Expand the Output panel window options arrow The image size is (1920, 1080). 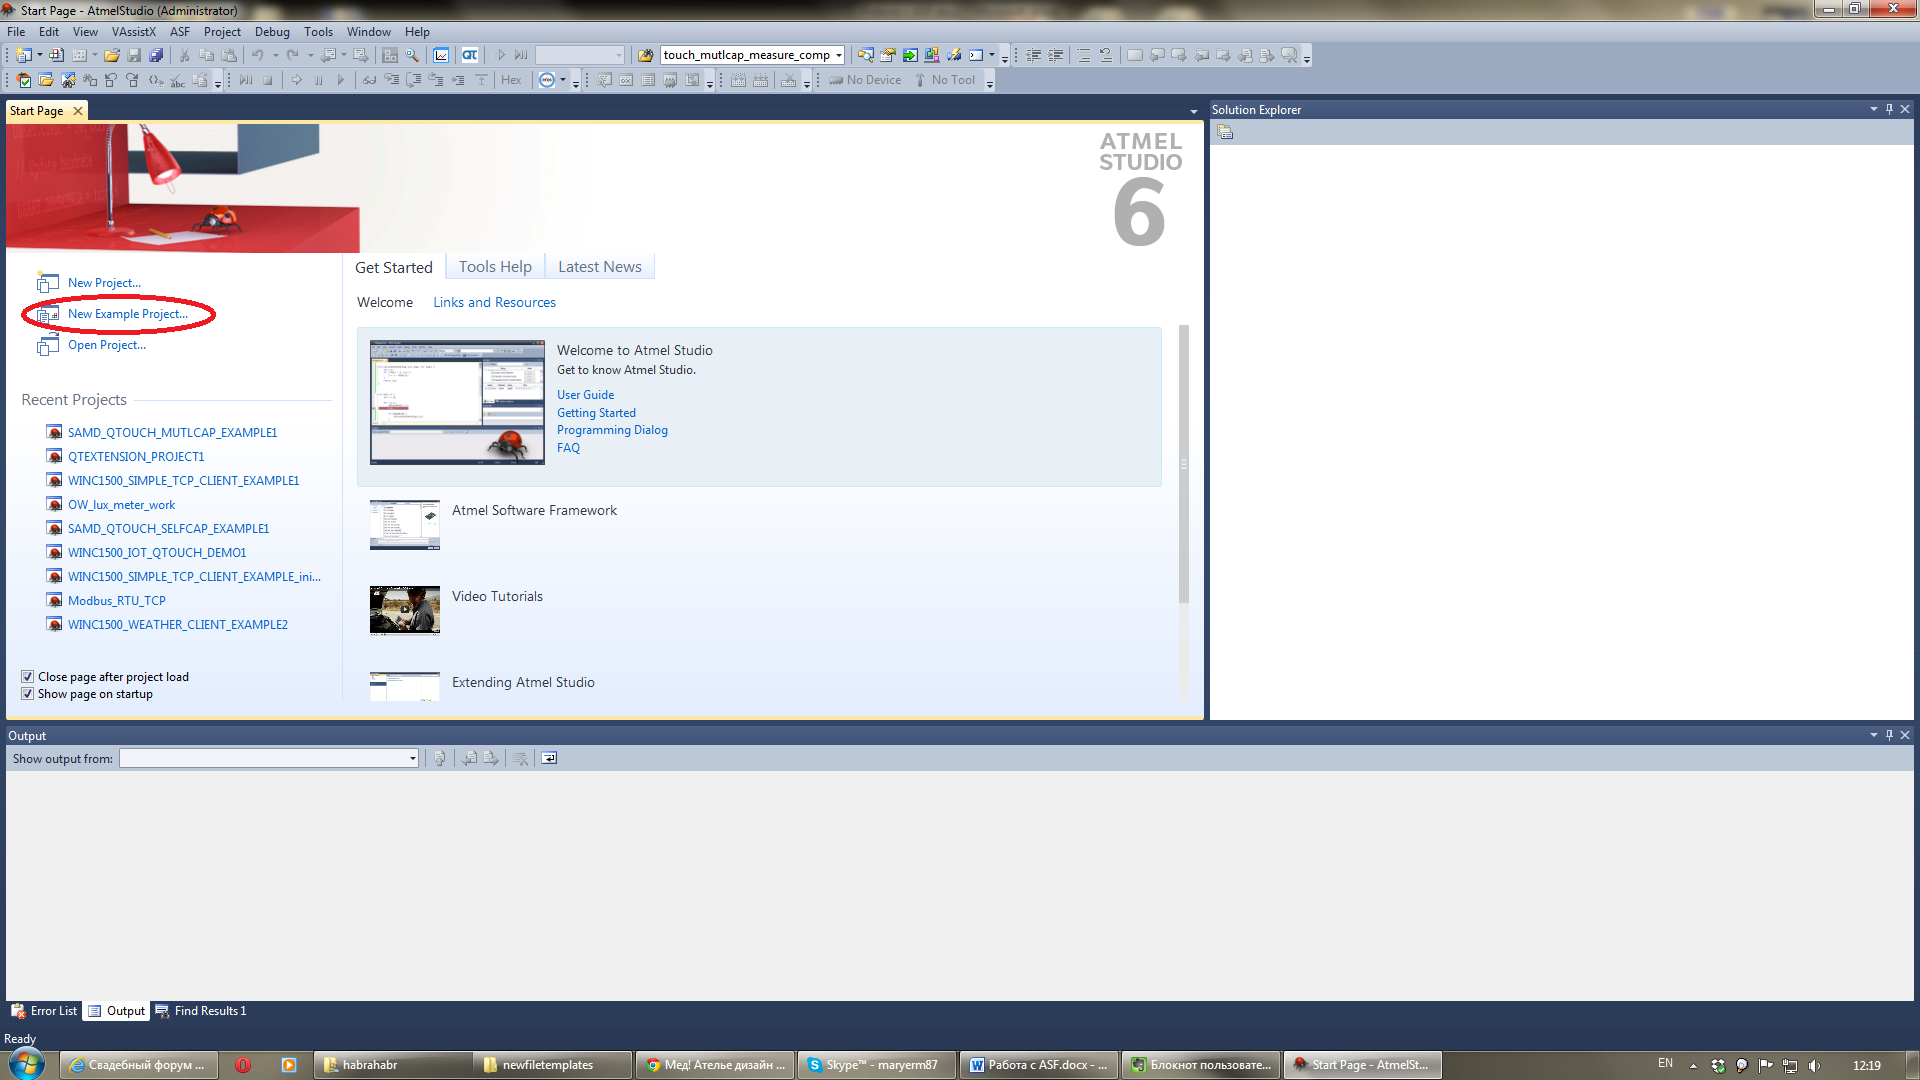coord(1873,735)
